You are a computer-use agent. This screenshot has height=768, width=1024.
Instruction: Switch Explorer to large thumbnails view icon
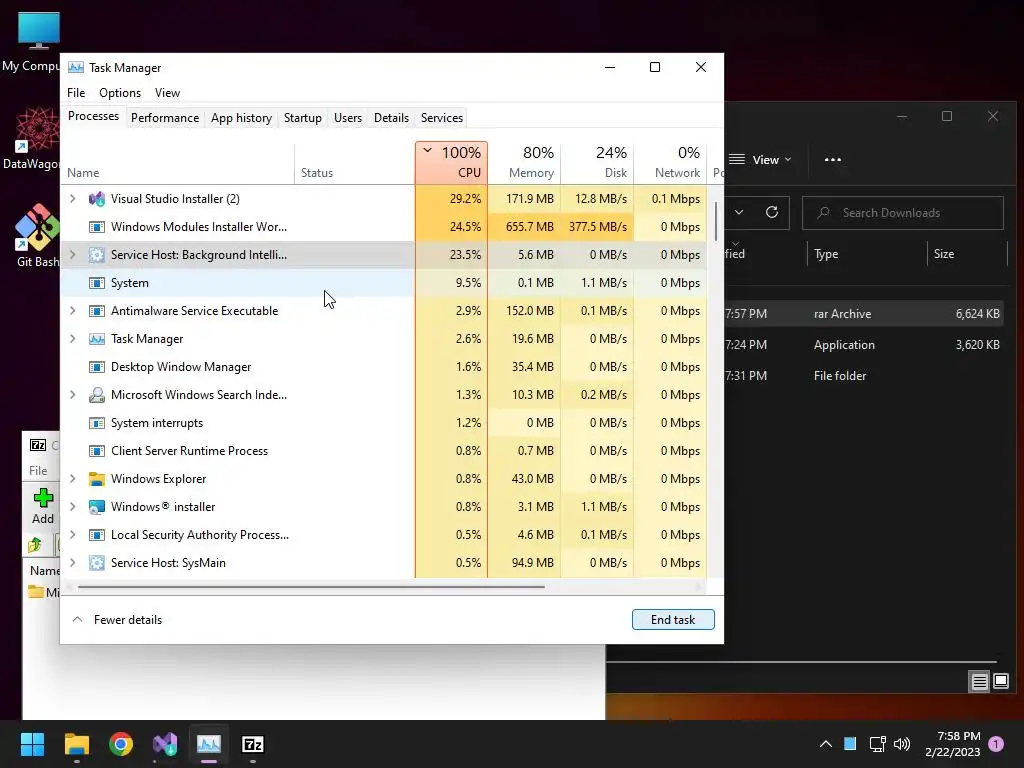(1001, 682)
